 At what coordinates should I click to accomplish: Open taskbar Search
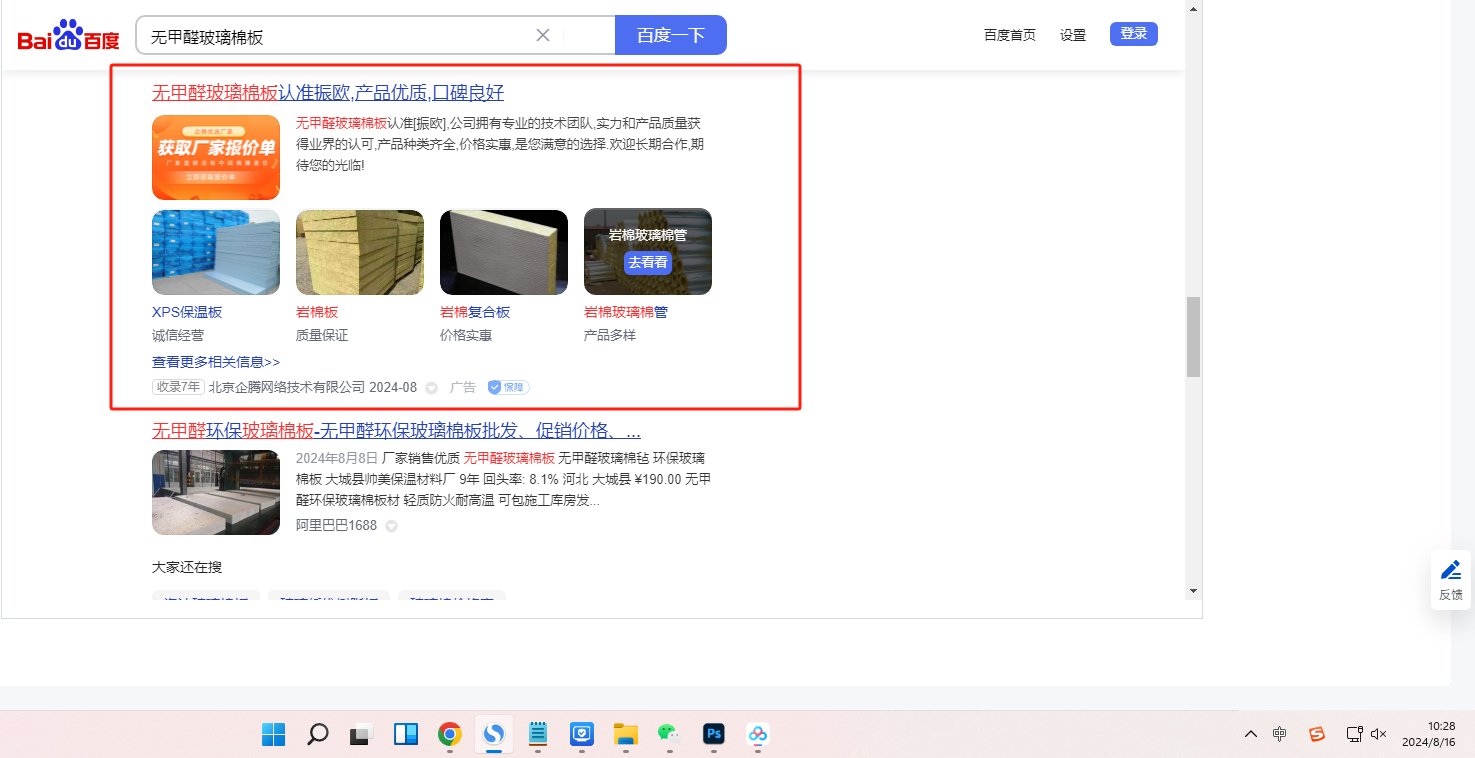pyautogui.click(x=317, y=734)
